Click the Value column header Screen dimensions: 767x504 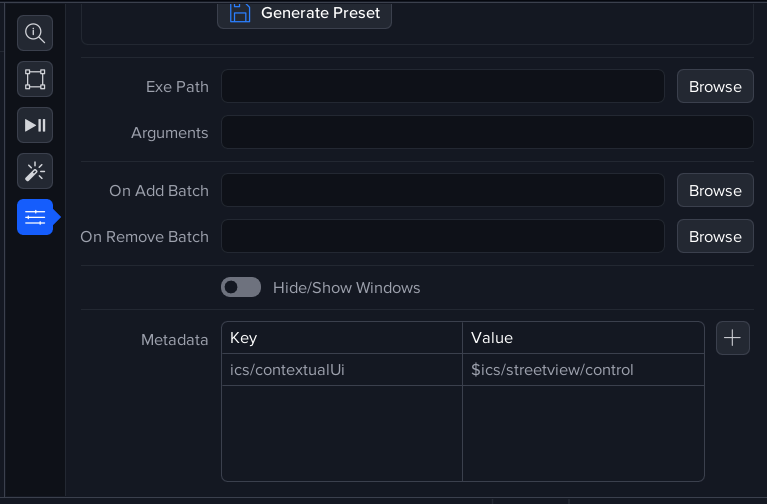pyautogui.click(x=582, y=338)
